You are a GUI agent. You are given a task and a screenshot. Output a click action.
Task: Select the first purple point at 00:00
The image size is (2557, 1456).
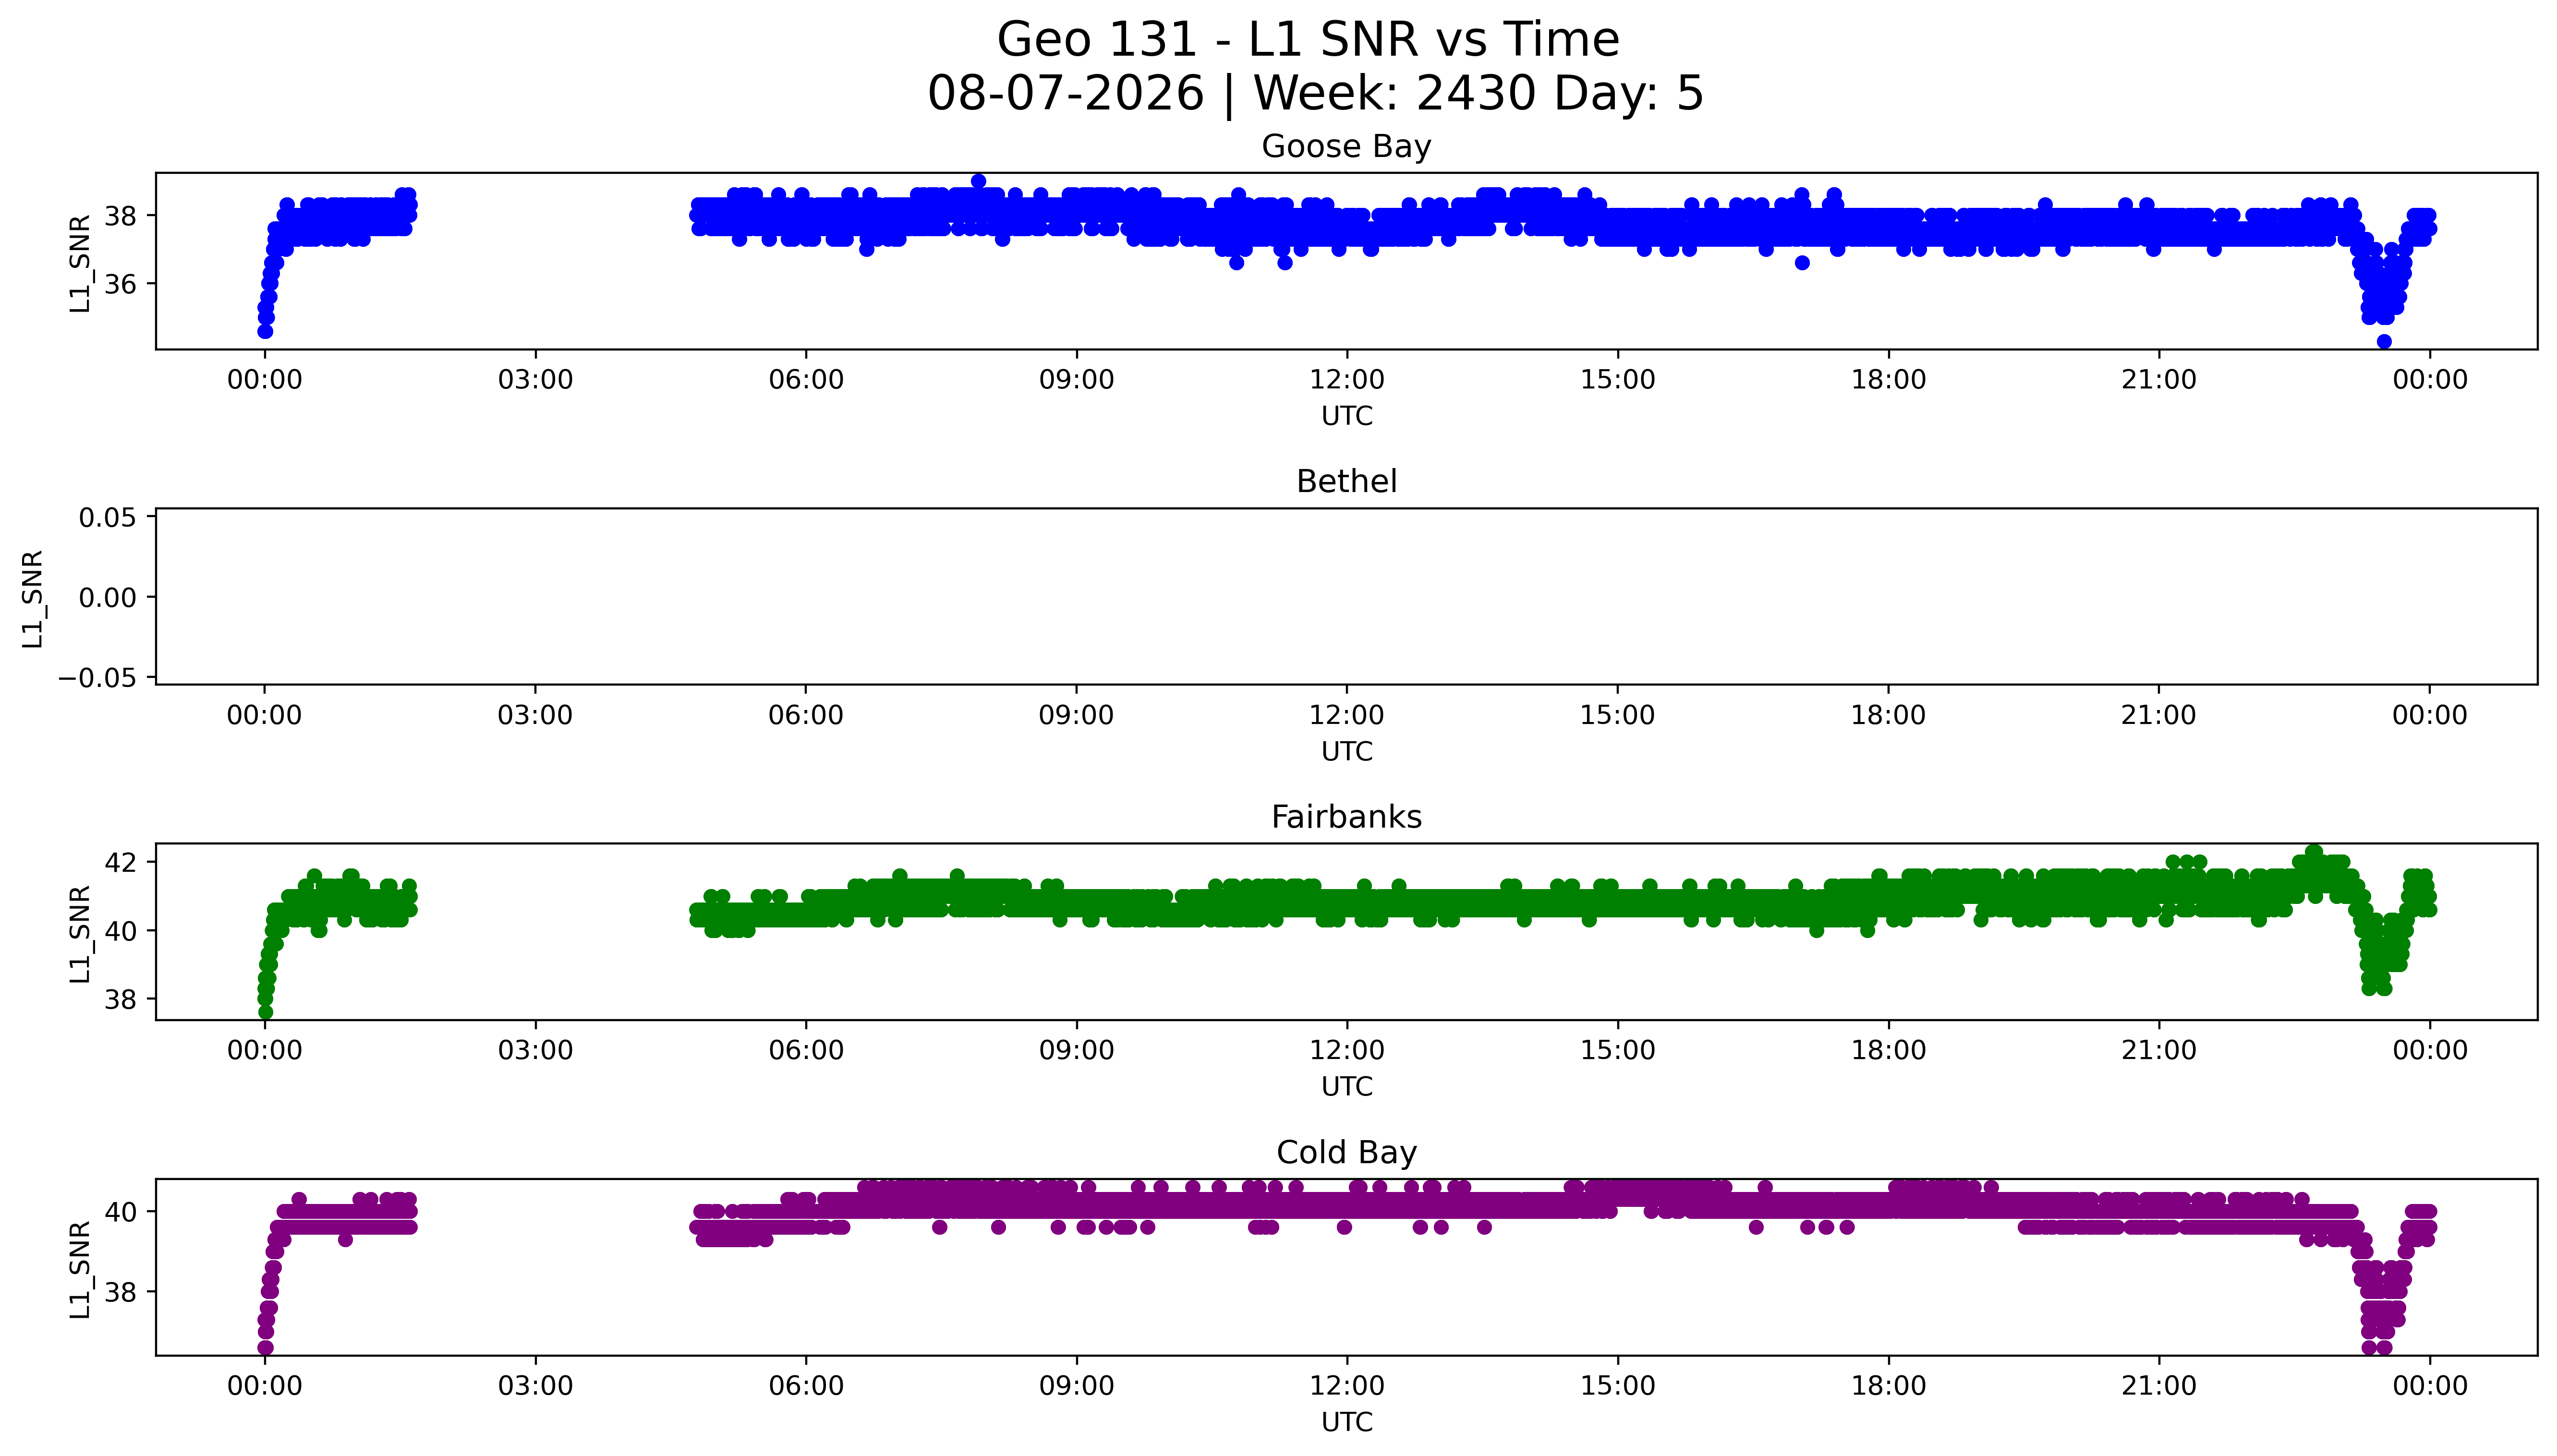click(265, 1347)
